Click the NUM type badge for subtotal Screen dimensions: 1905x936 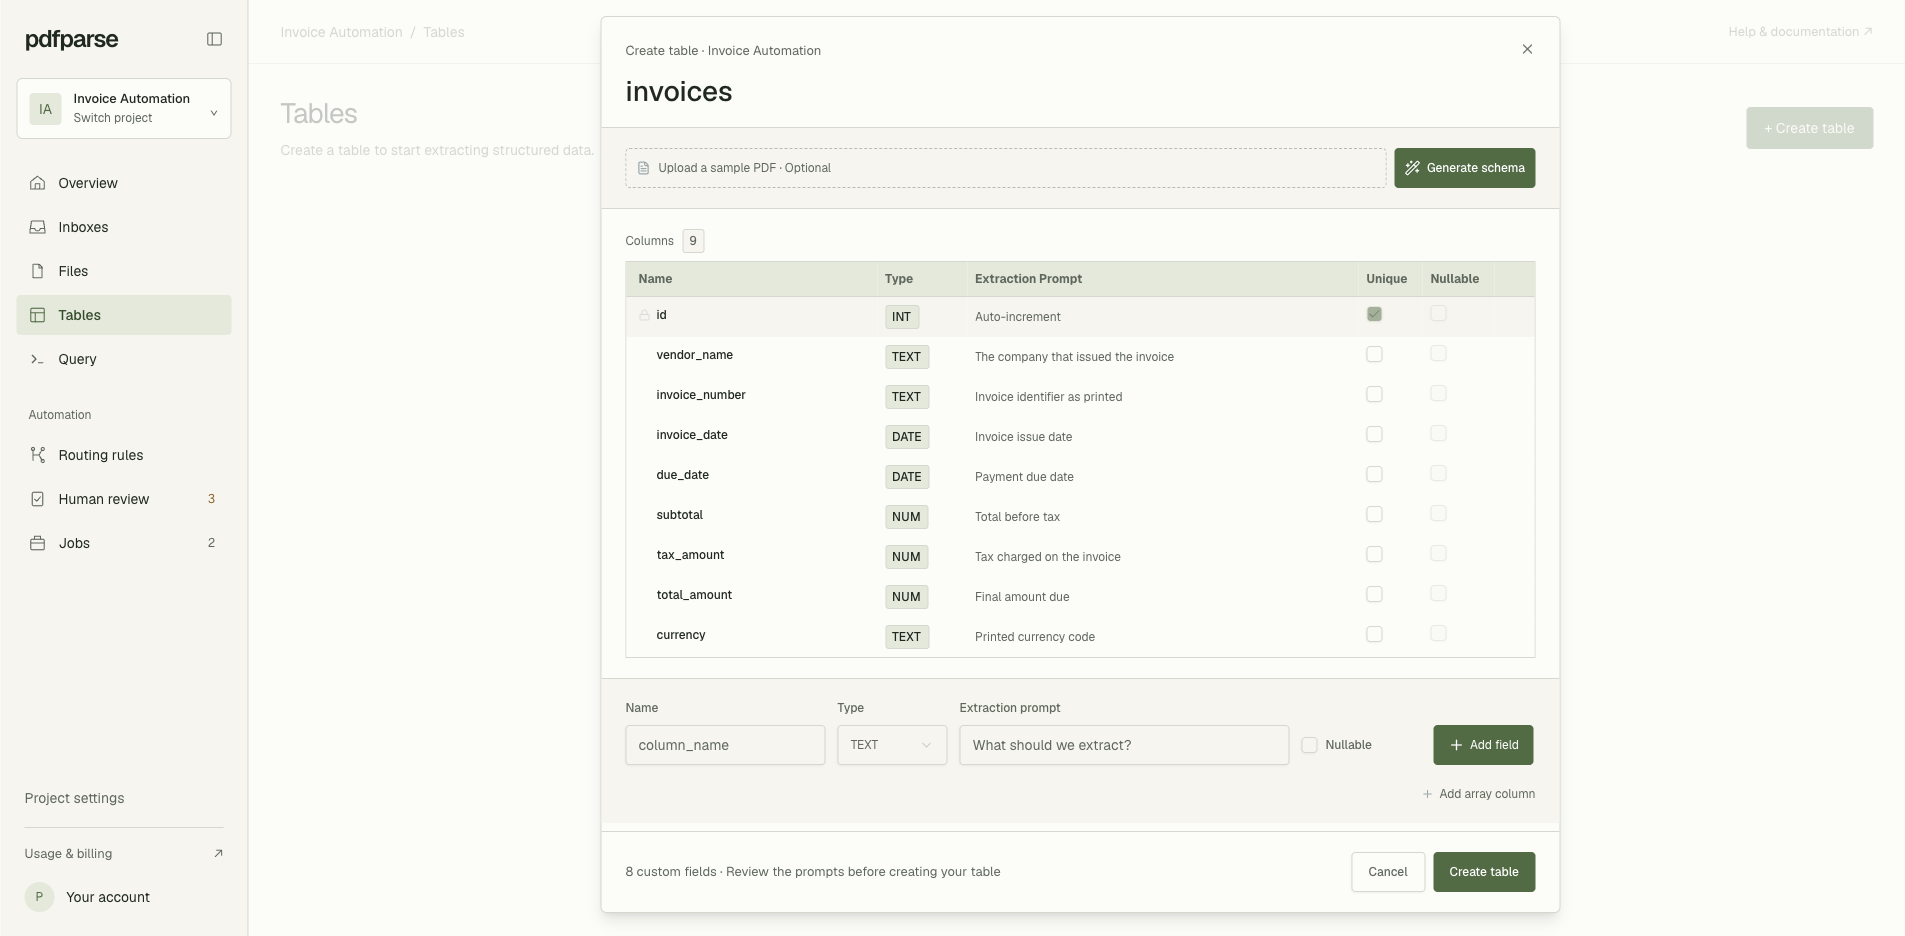pyautogui.click(x=907, y=517)
